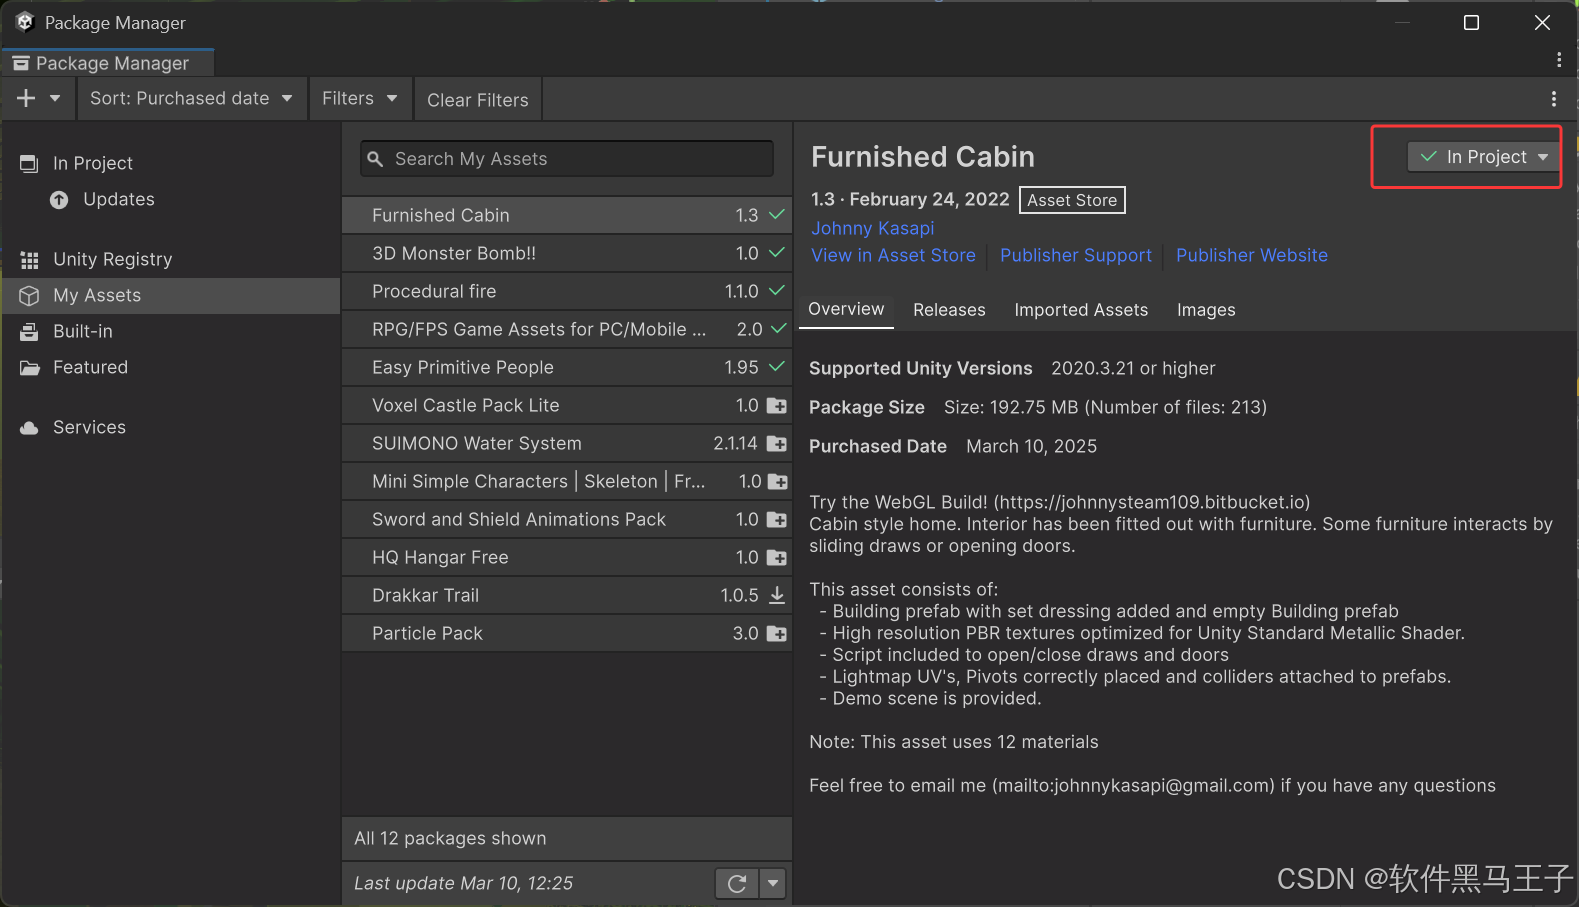Maximize the Package Manager window
Image resolution: width=1579 pixels, height=907 pixels.
(x=1471, y=22)
